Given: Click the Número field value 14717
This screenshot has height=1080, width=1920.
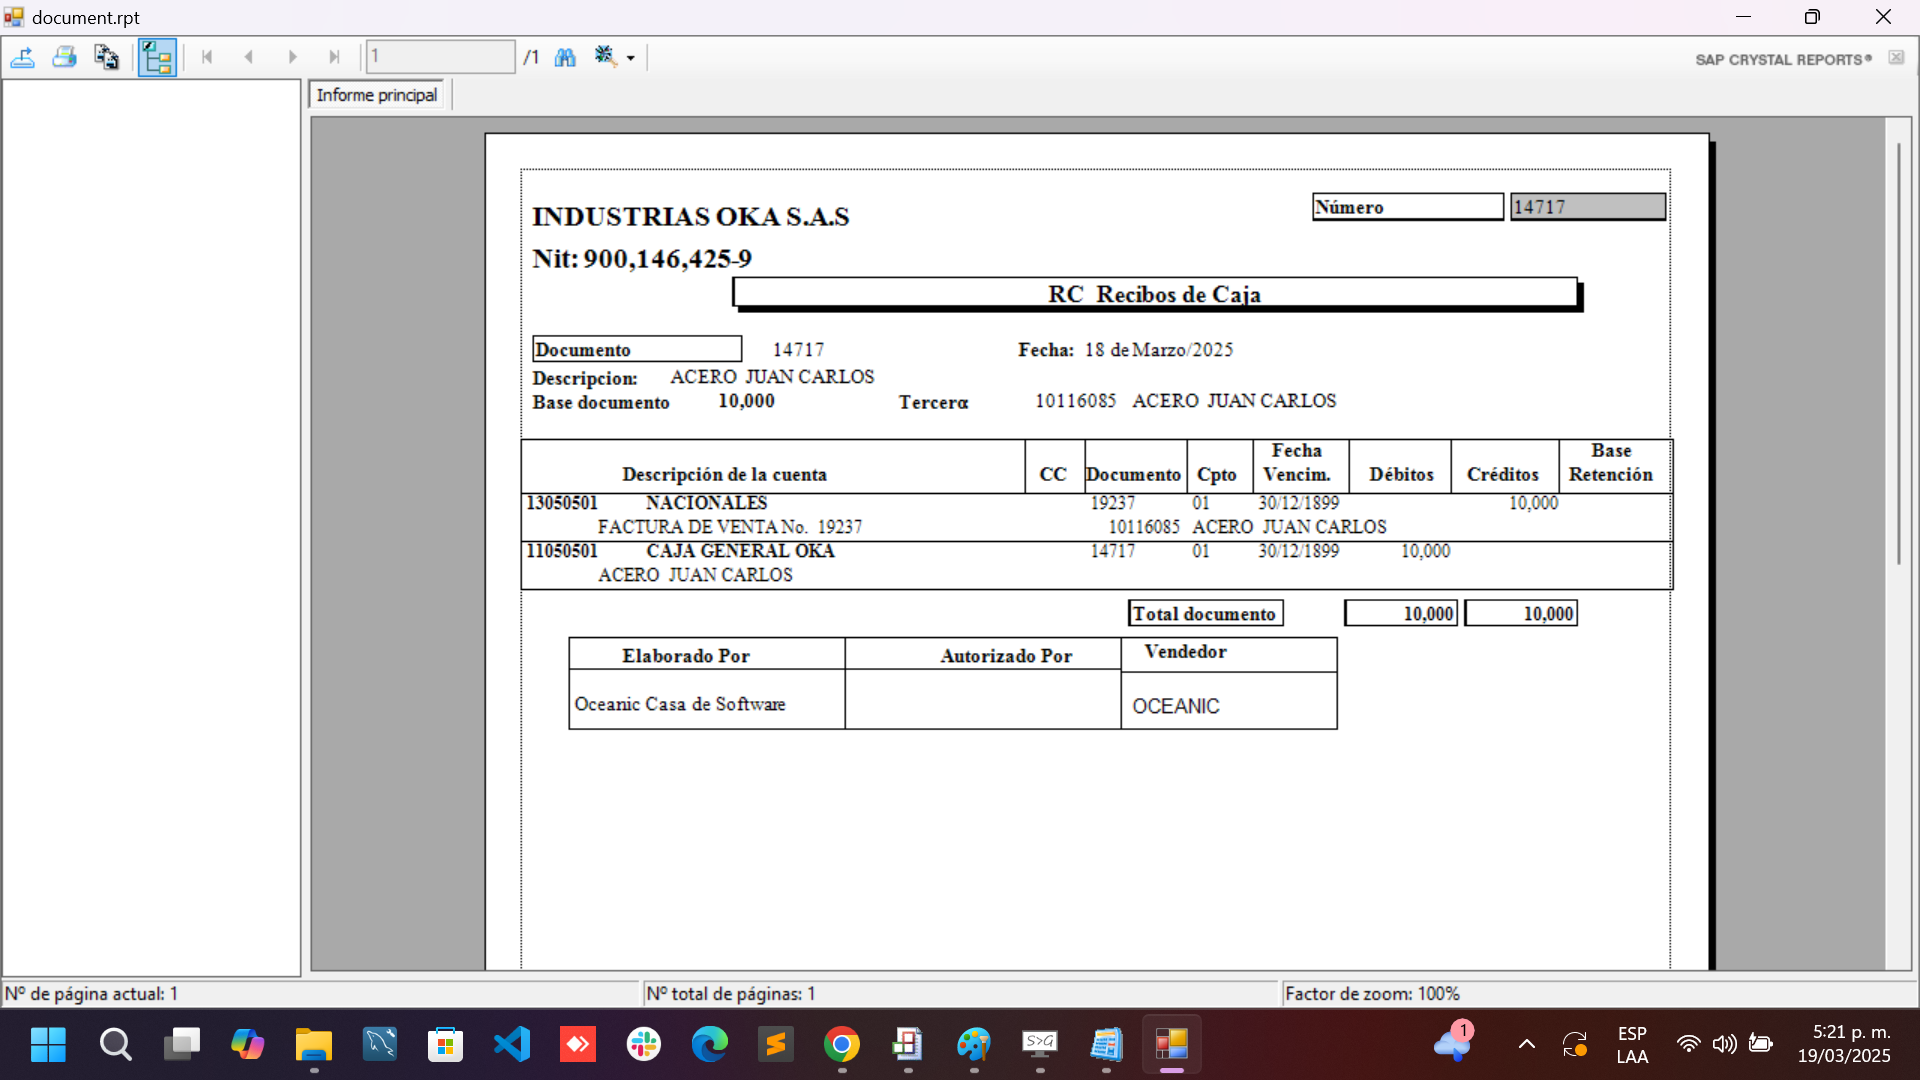Looking at the screenshot, I should point(1587,207).
